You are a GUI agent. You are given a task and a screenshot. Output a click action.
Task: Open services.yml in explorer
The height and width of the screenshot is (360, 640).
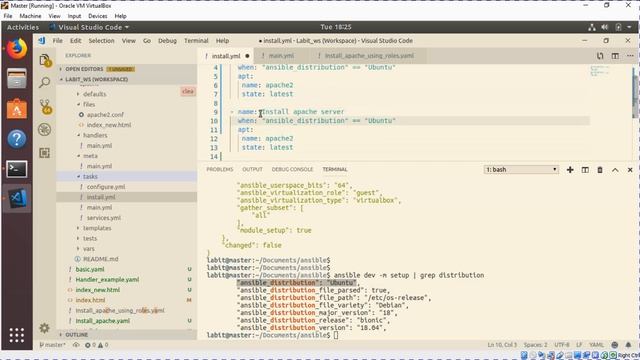tap(104, 218)
